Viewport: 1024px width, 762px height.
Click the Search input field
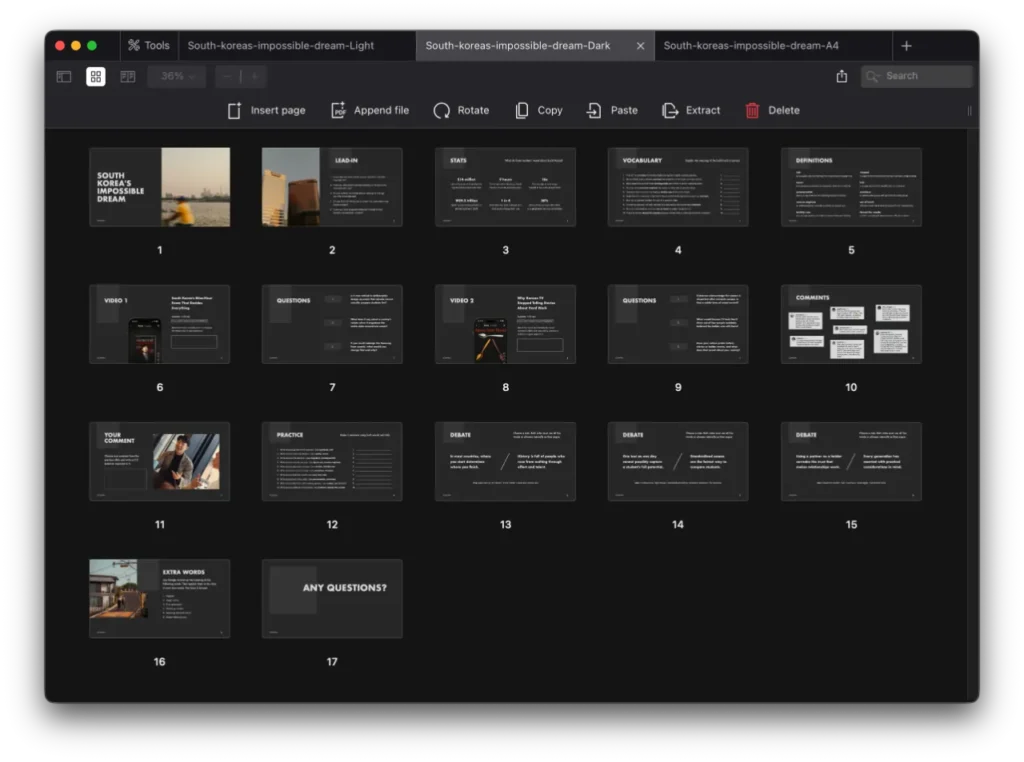pos(916,76)
